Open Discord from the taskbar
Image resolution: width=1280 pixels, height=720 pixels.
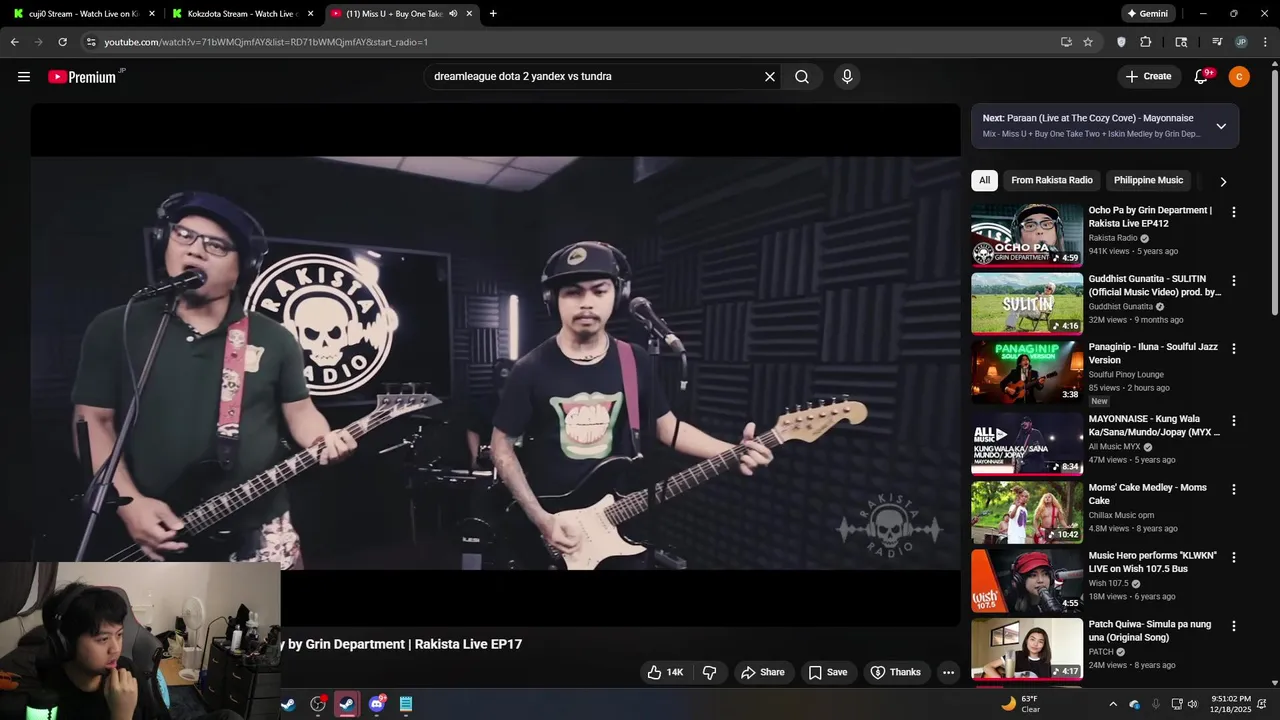click(377, 704)
